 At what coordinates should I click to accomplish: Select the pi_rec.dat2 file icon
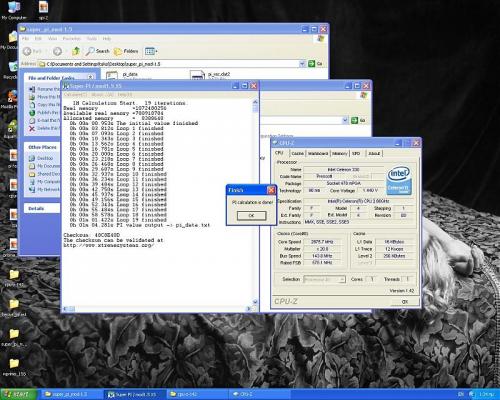[197, 75]
